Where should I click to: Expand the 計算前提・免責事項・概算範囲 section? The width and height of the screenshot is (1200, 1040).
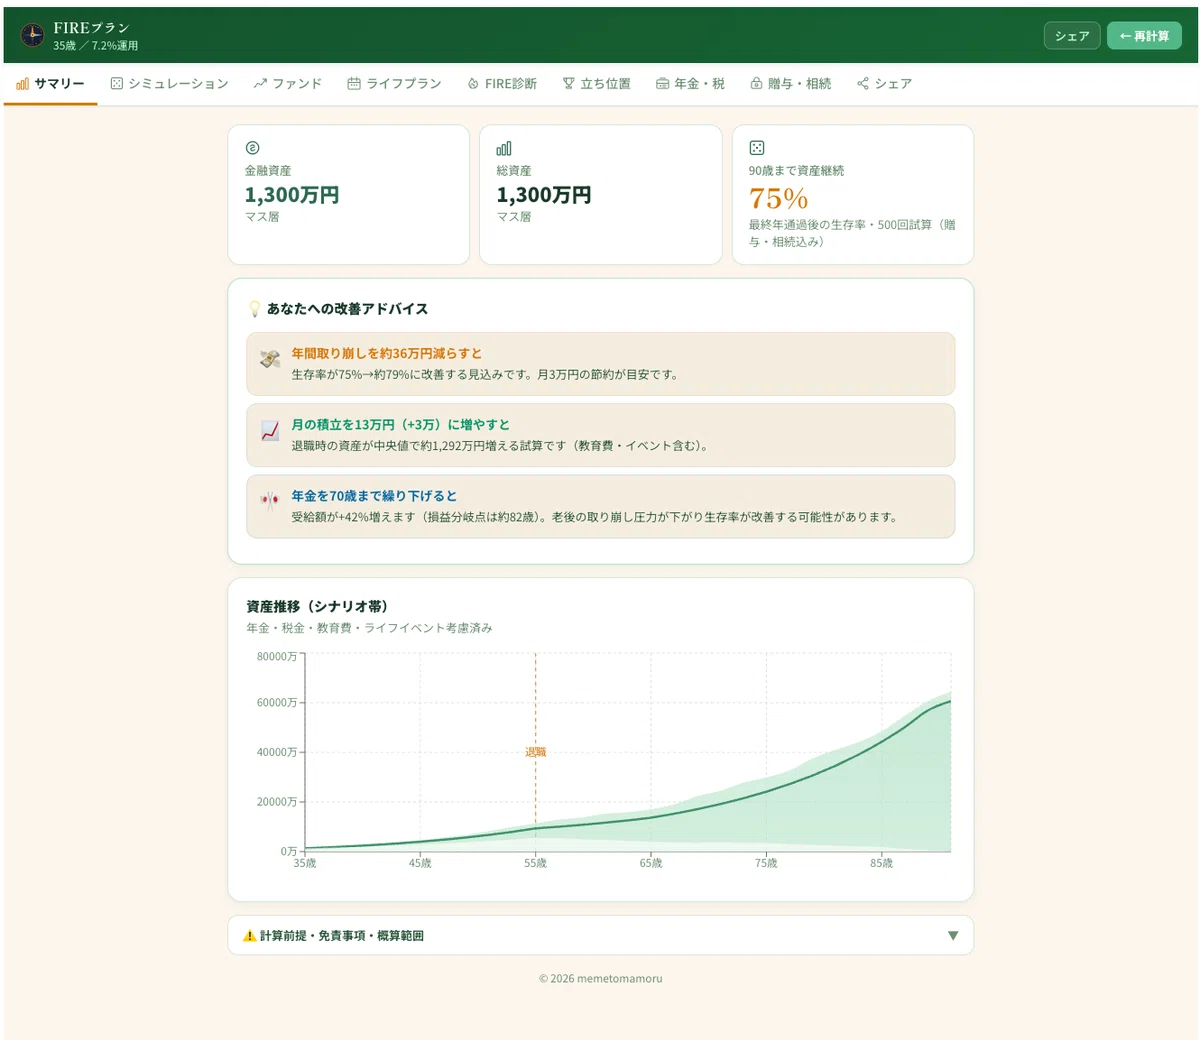[x=600, y=936]
